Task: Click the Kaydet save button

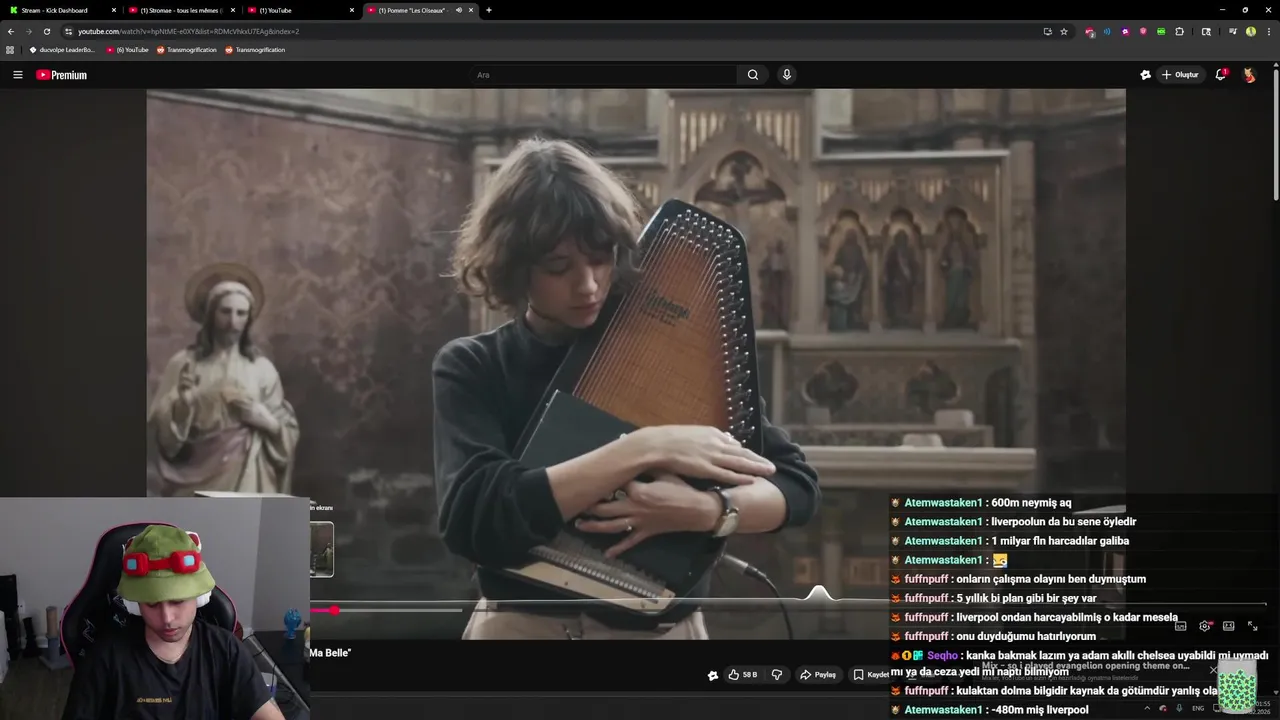Action: click(870, 675)
